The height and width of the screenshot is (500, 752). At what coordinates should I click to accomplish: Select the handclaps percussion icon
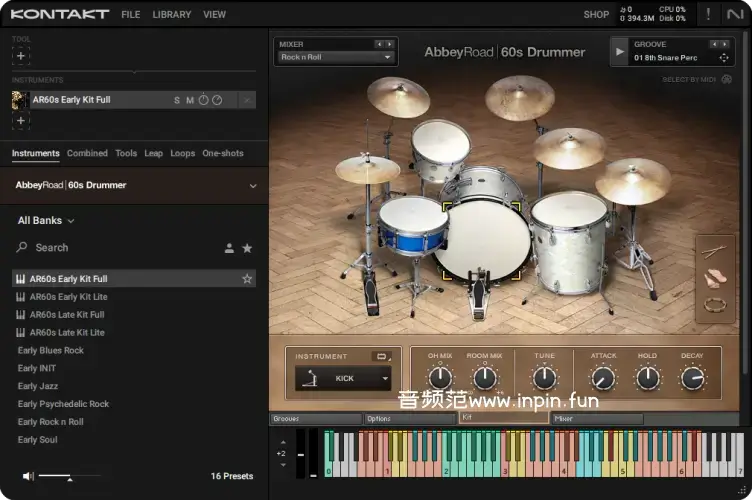click(714, 278)
